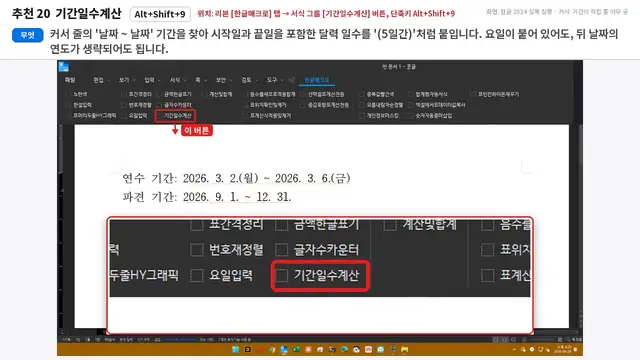Open the 편집 menu
This screenshot has width=640, height=360.
(x=98, y=80)
